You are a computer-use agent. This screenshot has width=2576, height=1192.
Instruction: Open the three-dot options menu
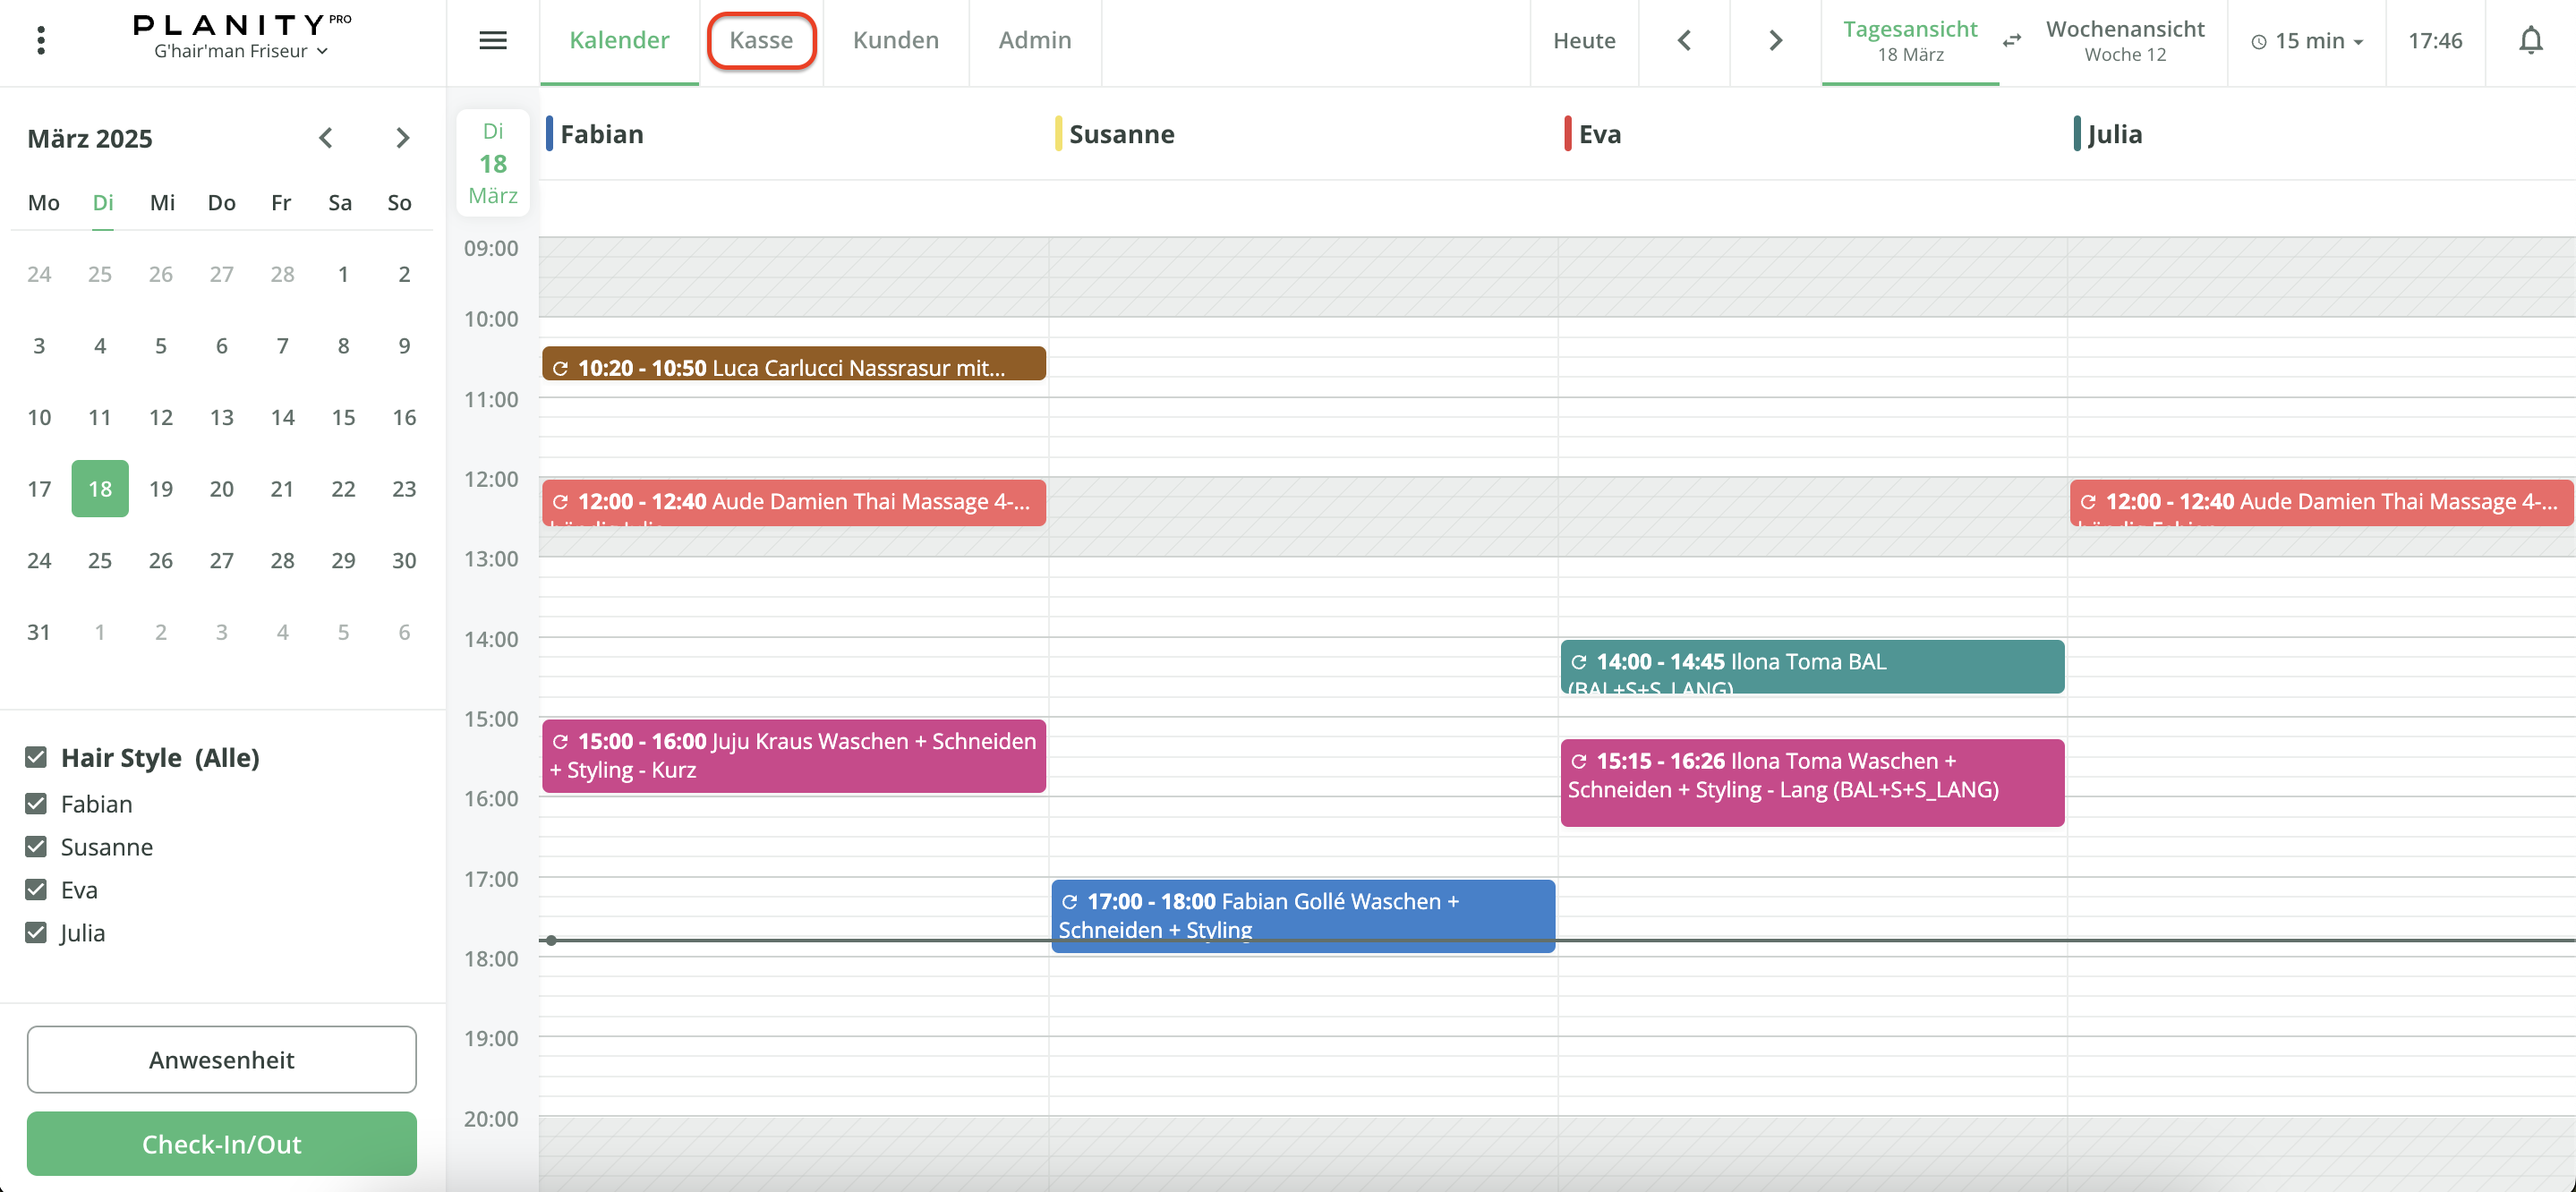tap(41, 40)
